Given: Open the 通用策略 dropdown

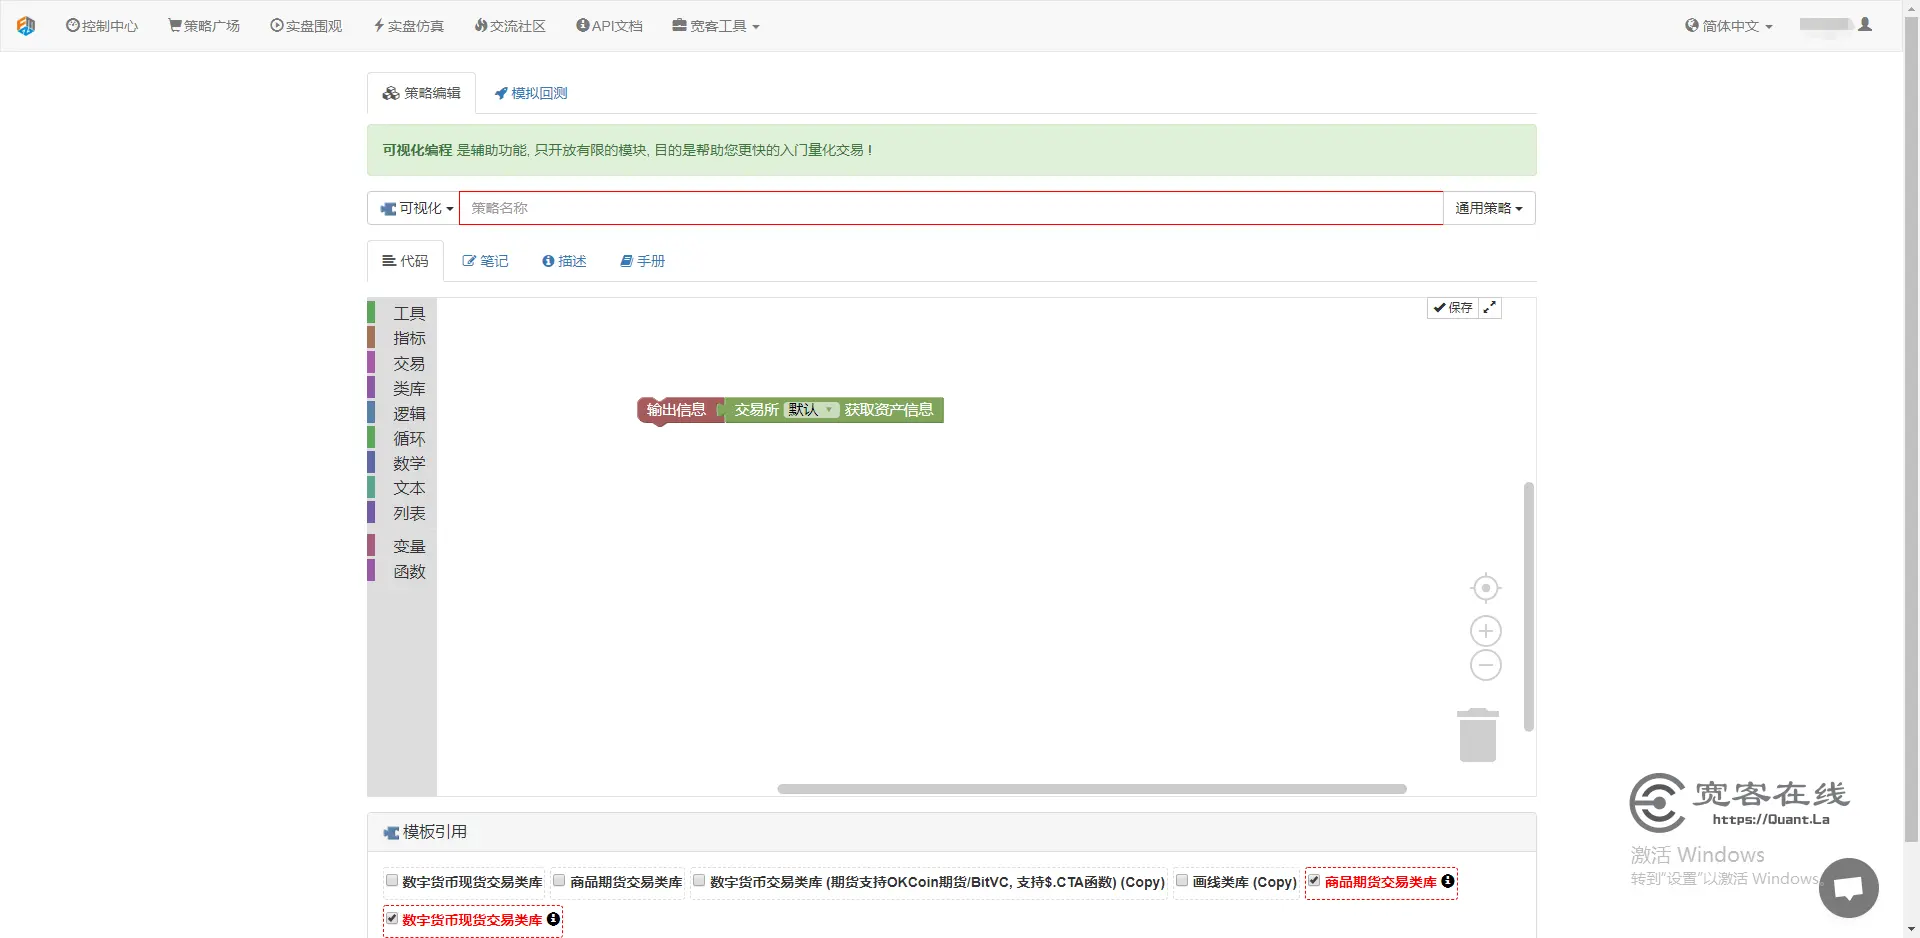Looking at the screenshot, I should tap(1488, 208).
